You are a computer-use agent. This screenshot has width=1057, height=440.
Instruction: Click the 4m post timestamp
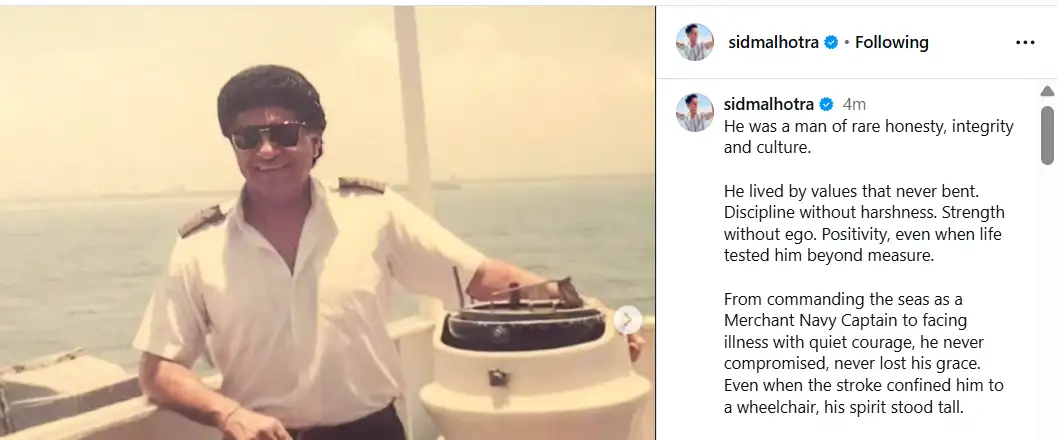pos(854,104)
